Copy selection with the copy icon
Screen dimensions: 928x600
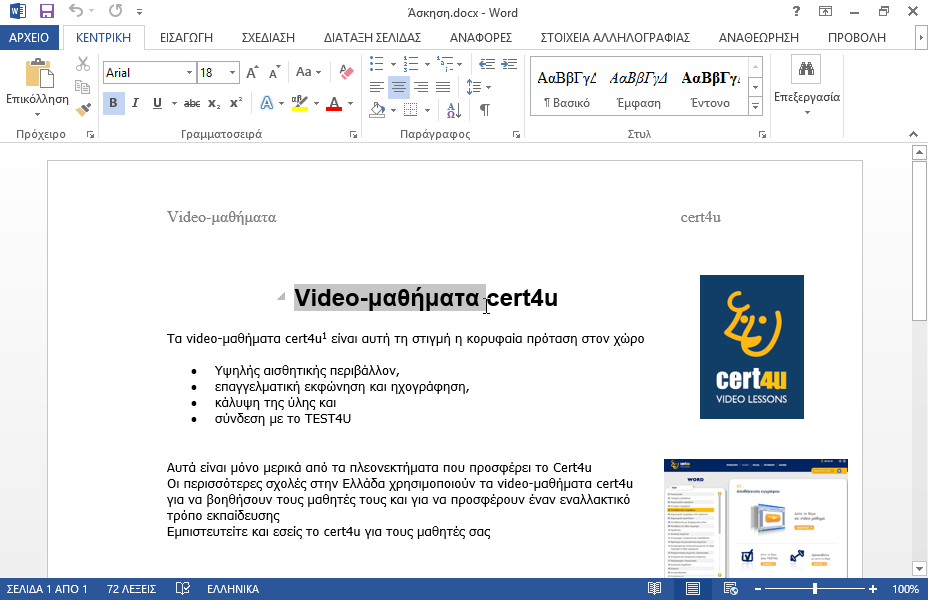tap(83, 87)
